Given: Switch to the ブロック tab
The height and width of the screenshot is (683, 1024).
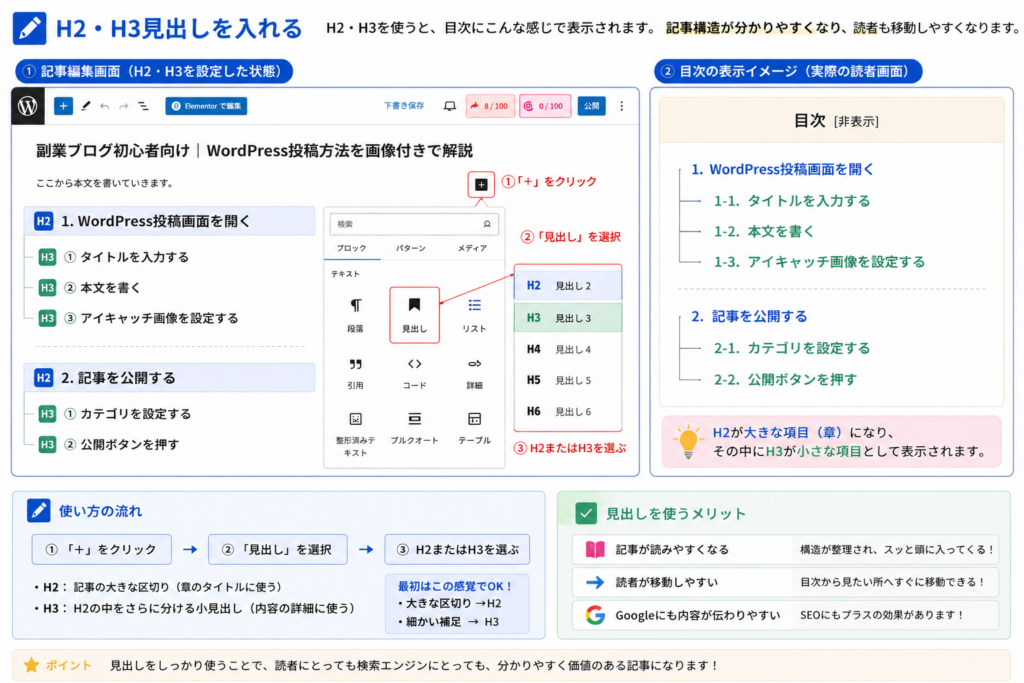Looking at the screenshot, I should (351, 248).
